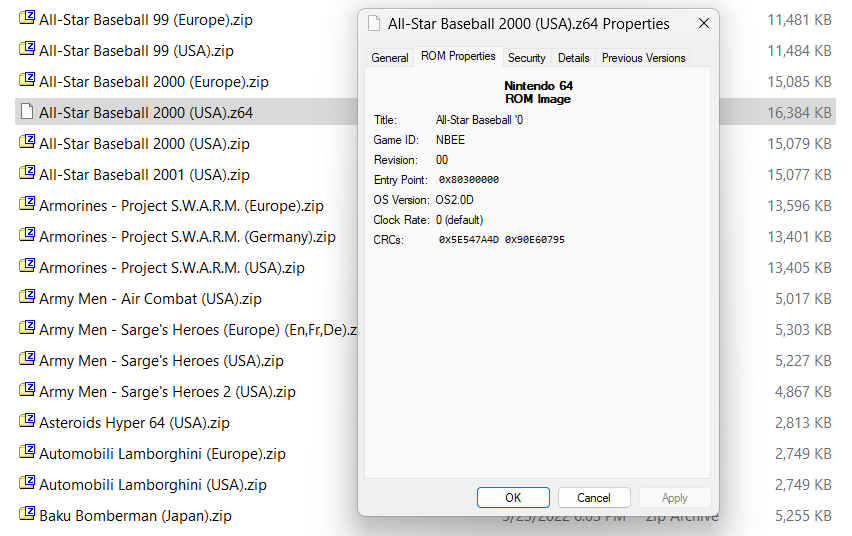
Task: Click the 16,384 KB size value
Action: coord(799,113)
